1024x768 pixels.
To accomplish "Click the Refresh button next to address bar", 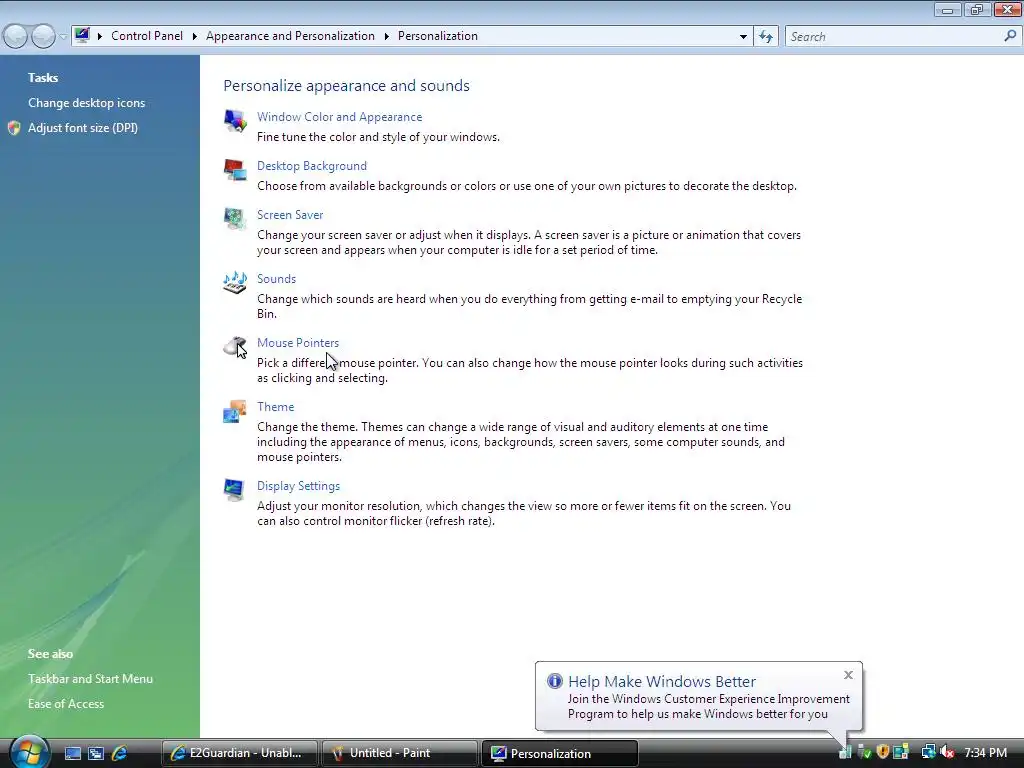I will 766,37.
